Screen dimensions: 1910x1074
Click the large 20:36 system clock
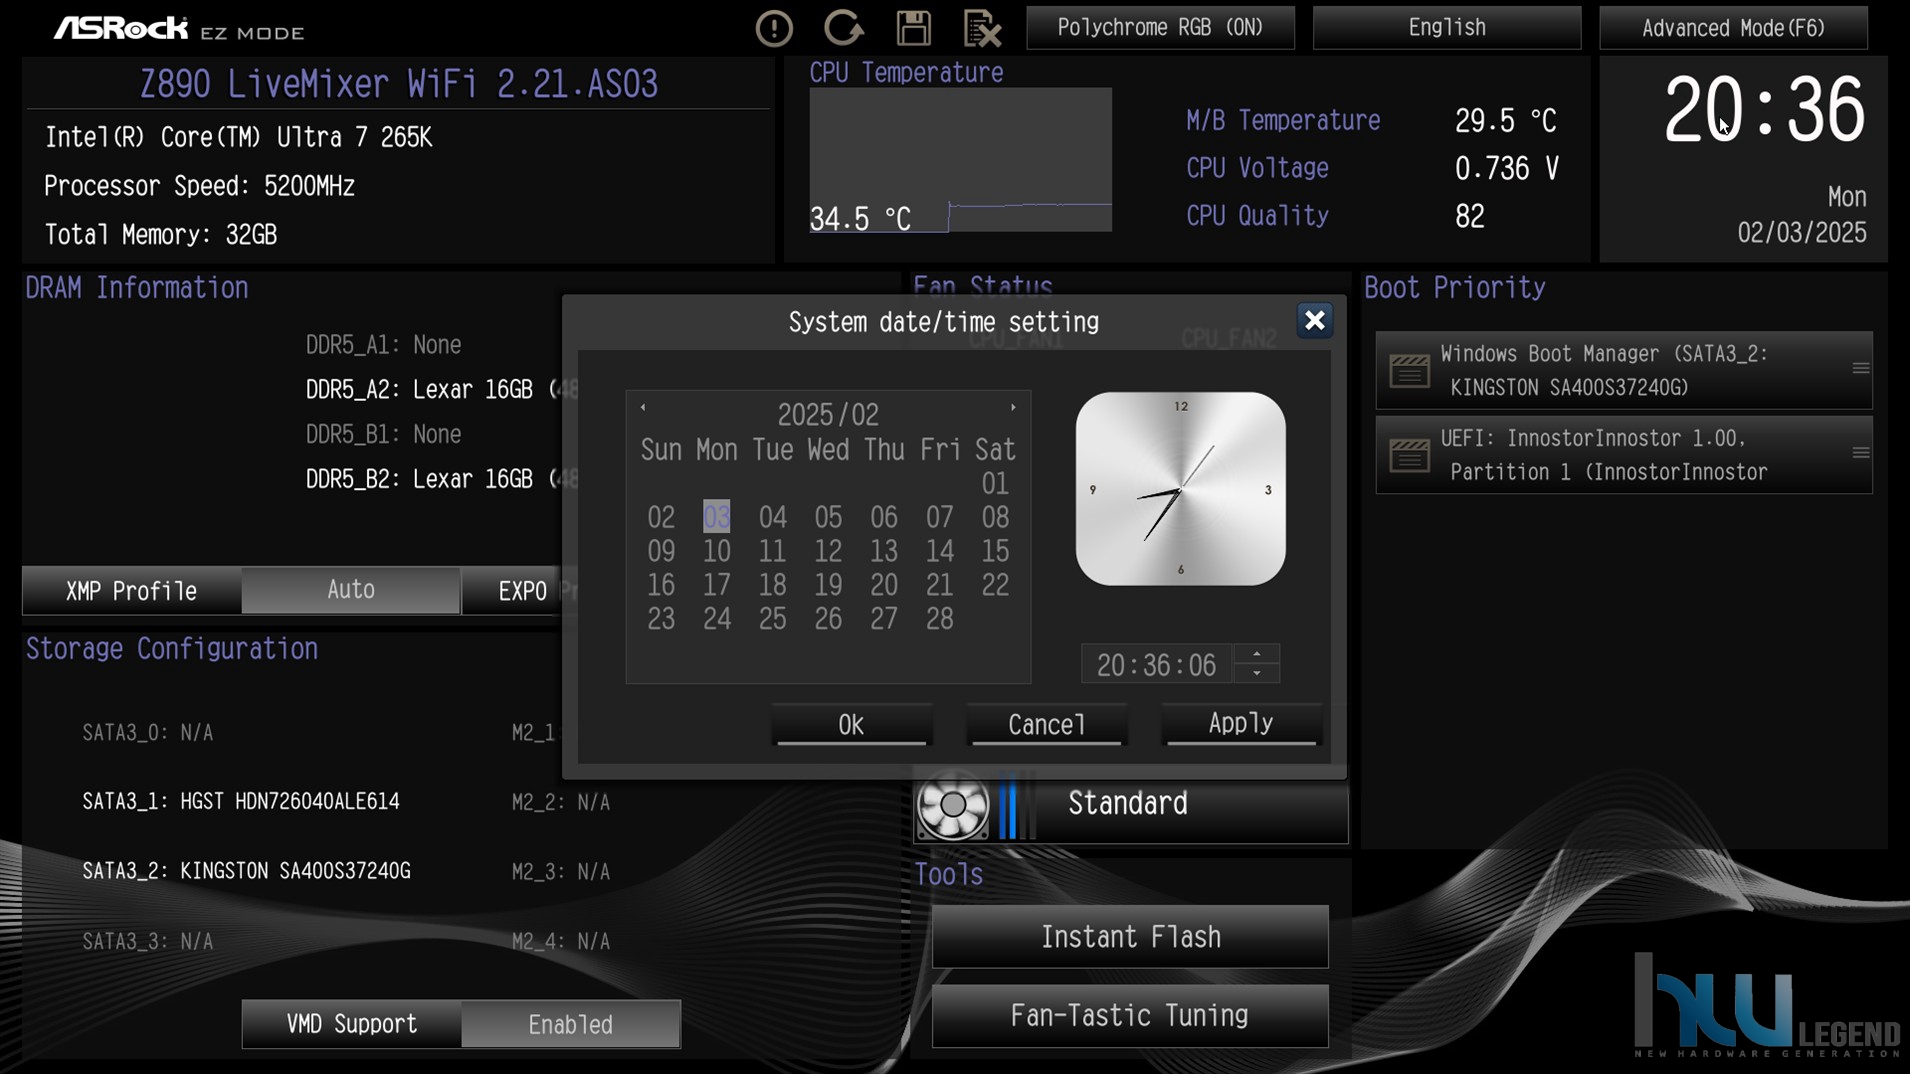coord(1764,110)
